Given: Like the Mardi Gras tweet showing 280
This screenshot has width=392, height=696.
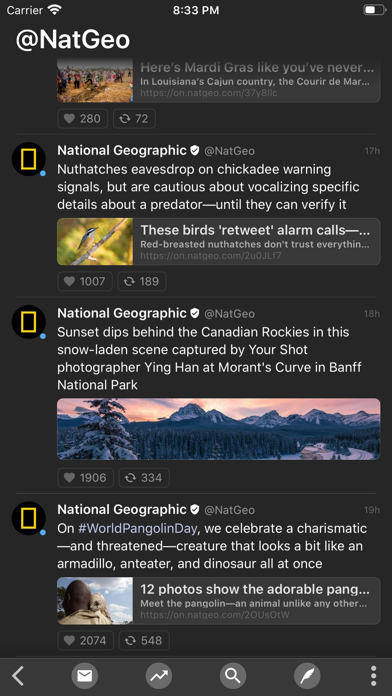Looking at the screenshot, I should pyautogui.click(x=83, y=119).
